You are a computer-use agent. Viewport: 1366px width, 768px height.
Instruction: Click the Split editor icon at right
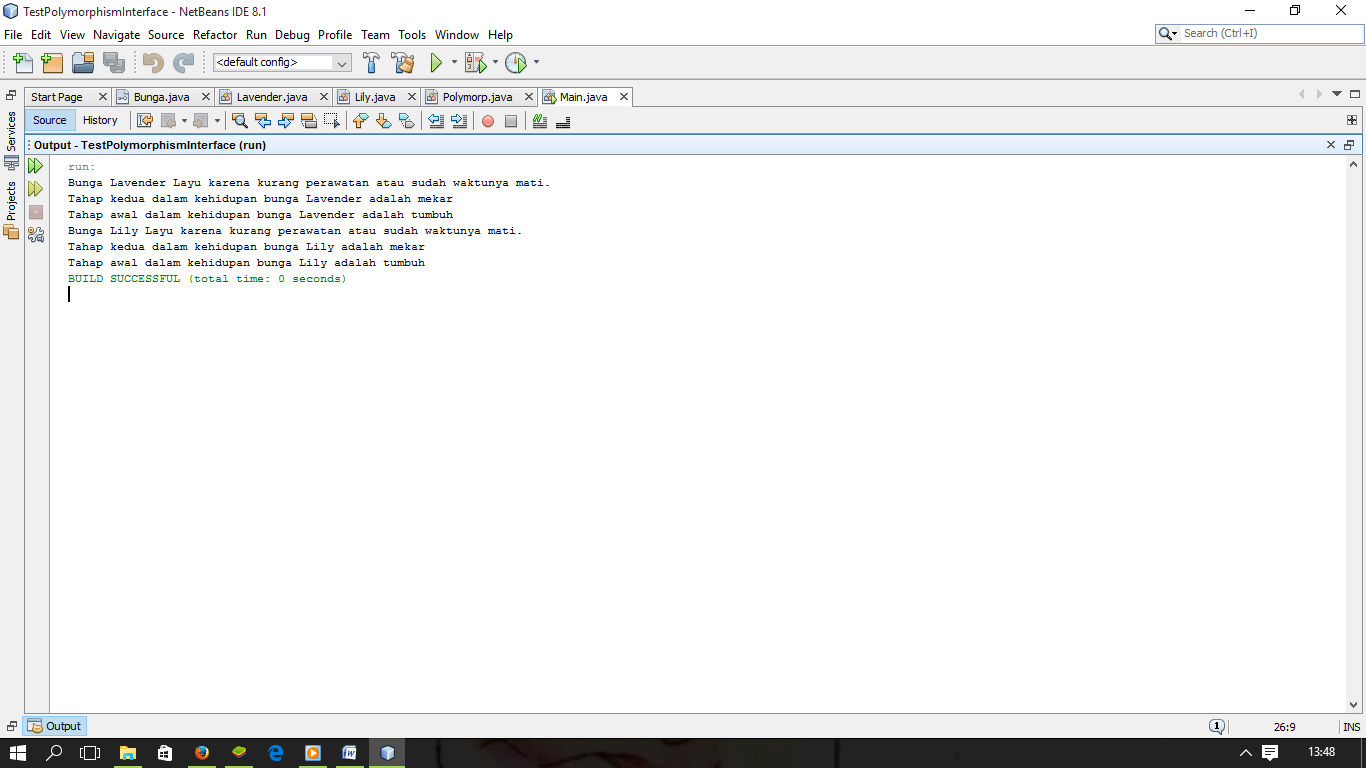click(1352, 121)
